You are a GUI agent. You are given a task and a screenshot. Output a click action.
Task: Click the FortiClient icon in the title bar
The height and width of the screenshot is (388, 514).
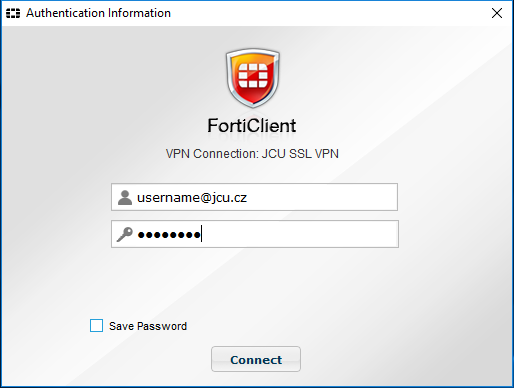point(13,13)
